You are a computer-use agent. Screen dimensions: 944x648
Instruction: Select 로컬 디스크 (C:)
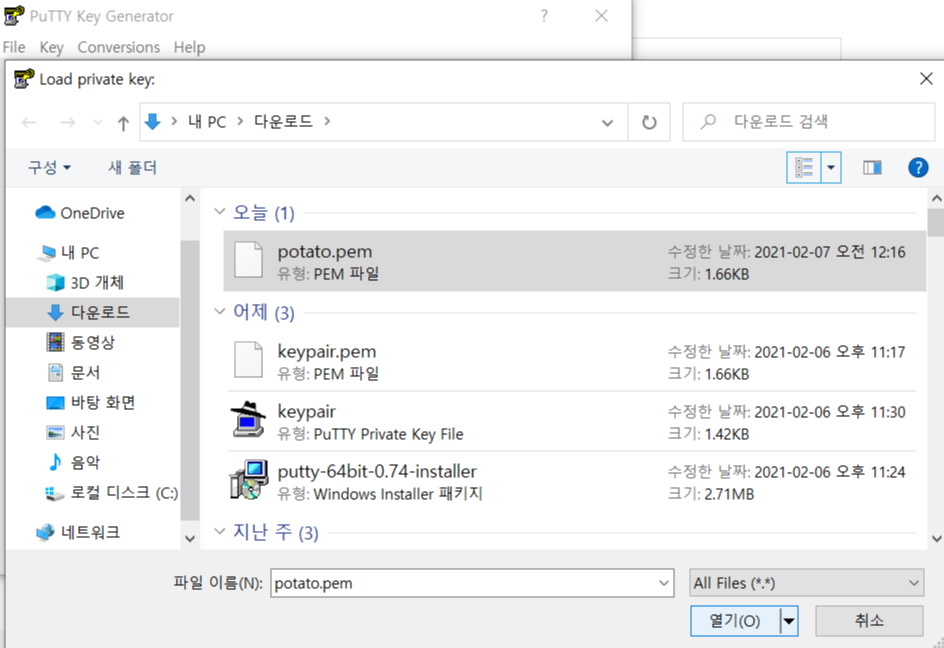click(x=111, y=493)
